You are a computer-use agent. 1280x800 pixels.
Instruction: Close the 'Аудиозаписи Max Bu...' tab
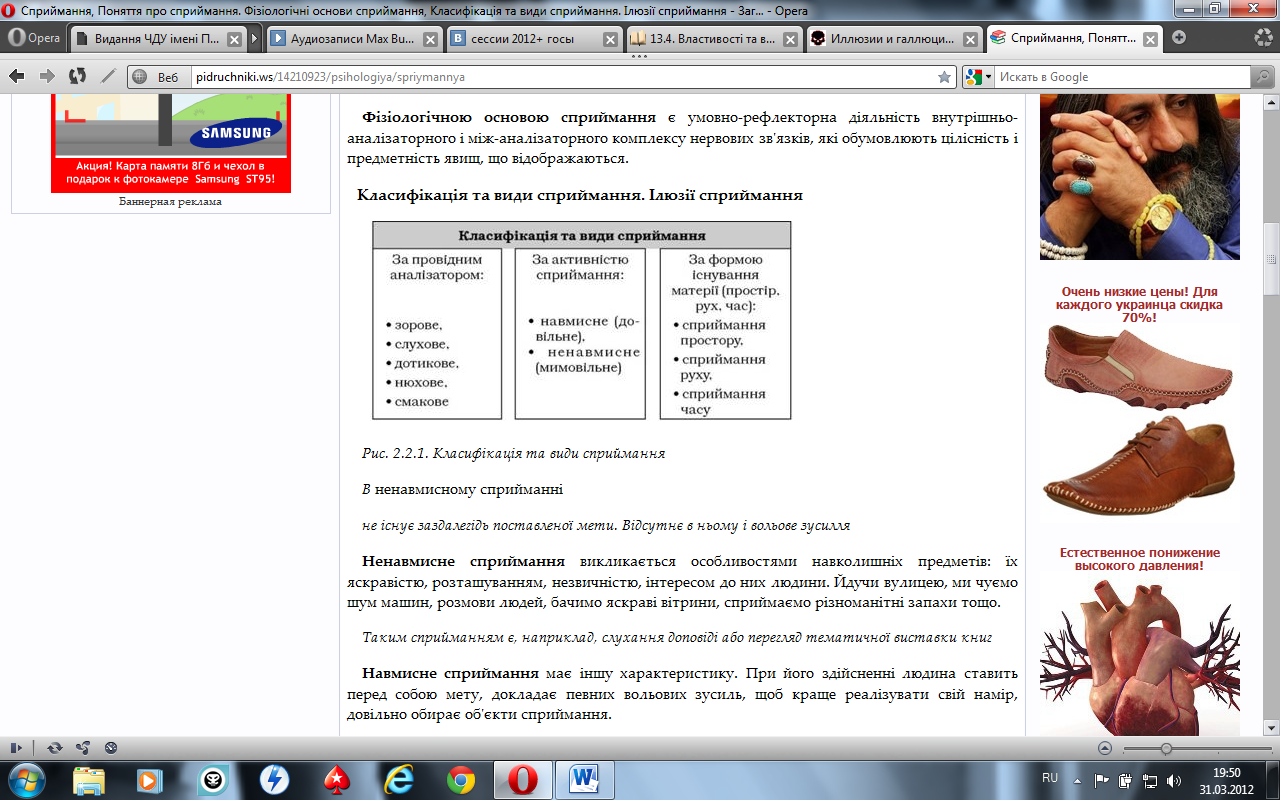pos(430,40)
